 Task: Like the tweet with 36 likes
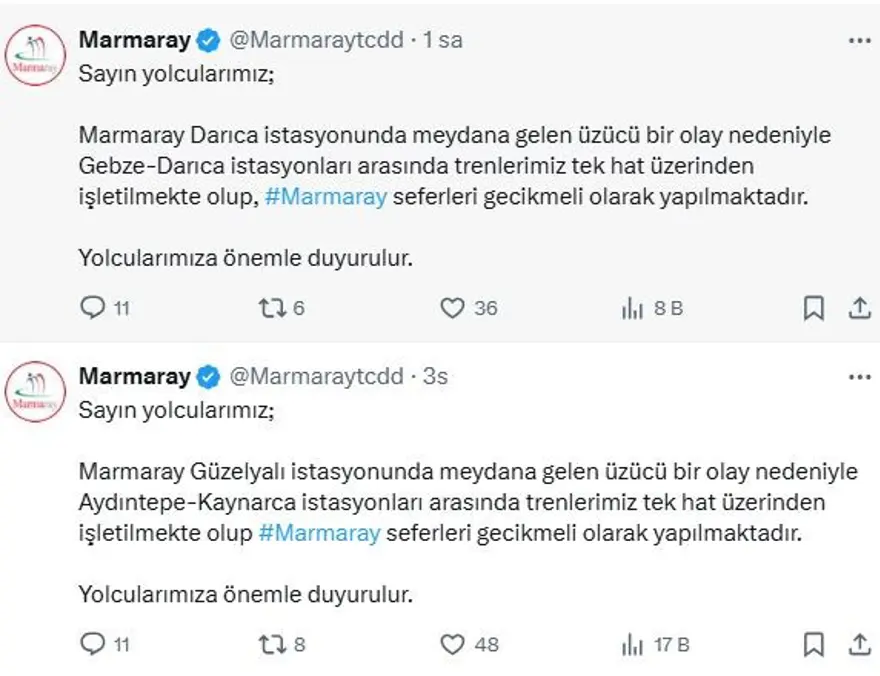click(x=453, y=309)
